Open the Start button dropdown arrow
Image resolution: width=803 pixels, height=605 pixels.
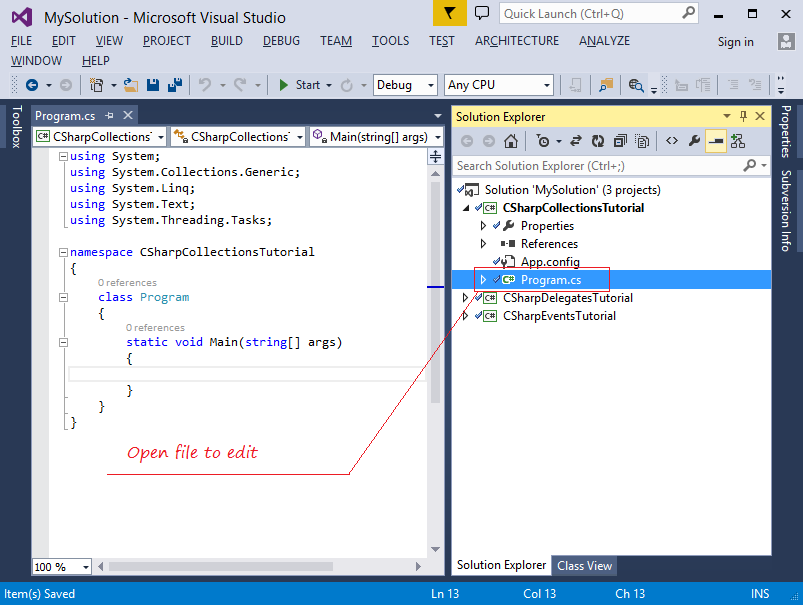tap(329, 86)
